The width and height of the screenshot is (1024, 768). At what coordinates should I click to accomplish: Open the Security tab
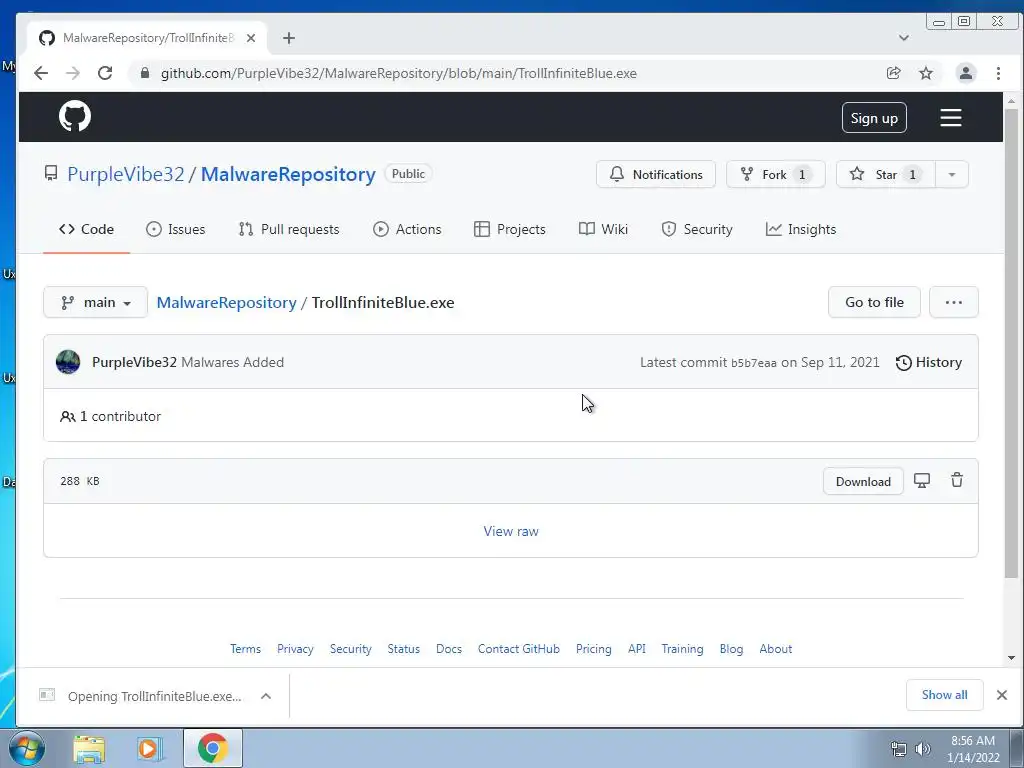697,229
